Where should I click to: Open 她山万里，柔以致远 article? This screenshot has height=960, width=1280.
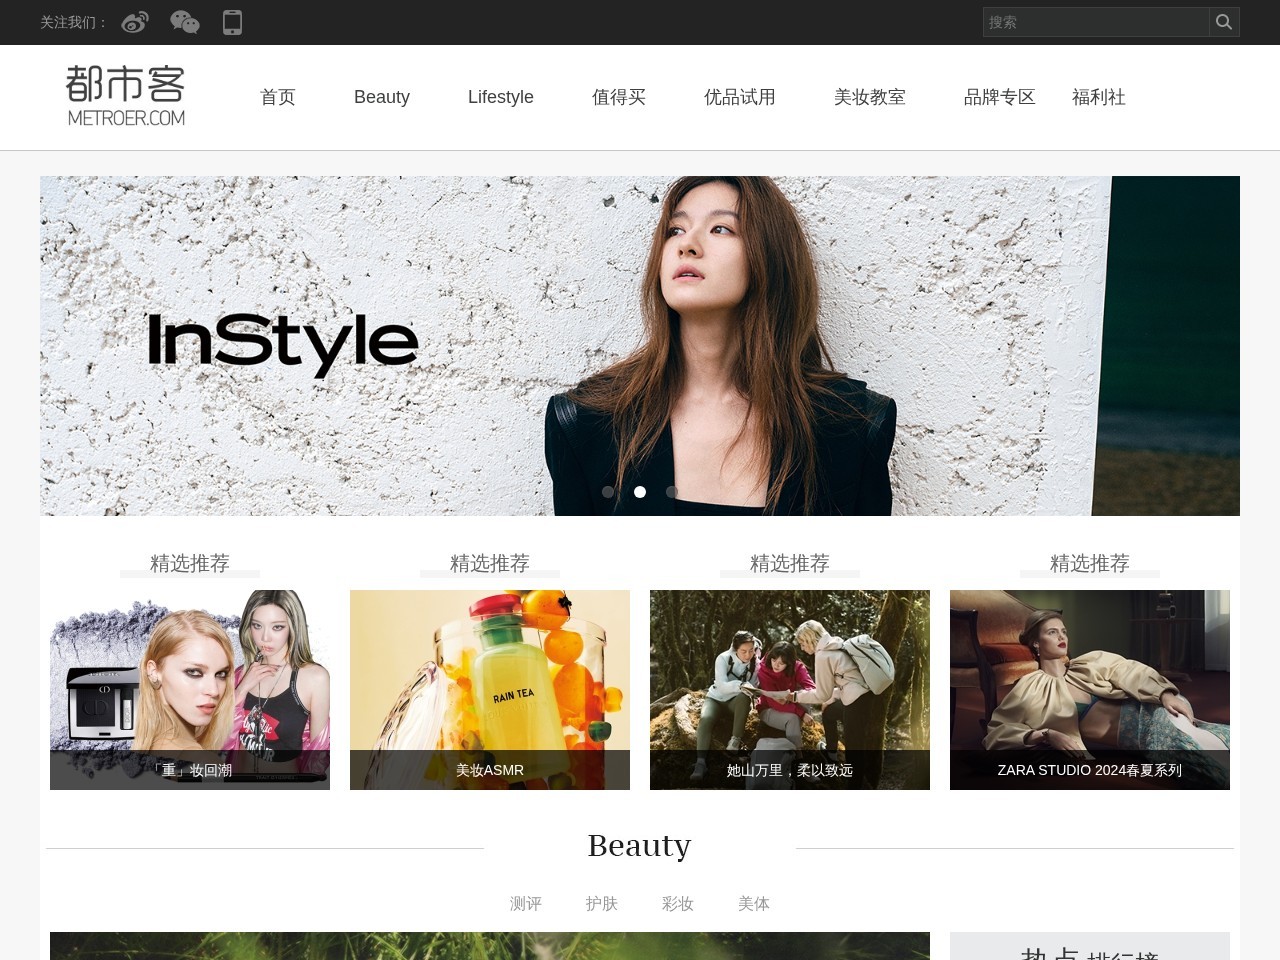point(790,680)
